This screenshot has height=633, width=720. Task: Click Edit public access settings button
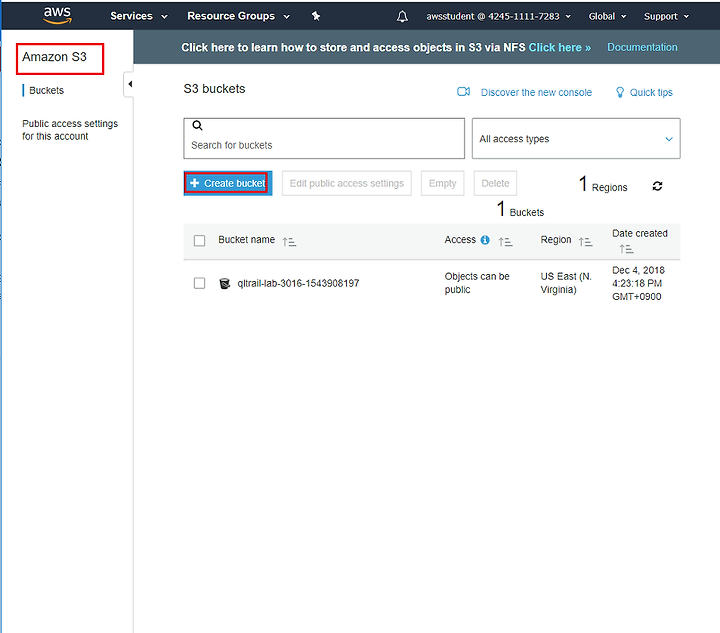point(347,183)
